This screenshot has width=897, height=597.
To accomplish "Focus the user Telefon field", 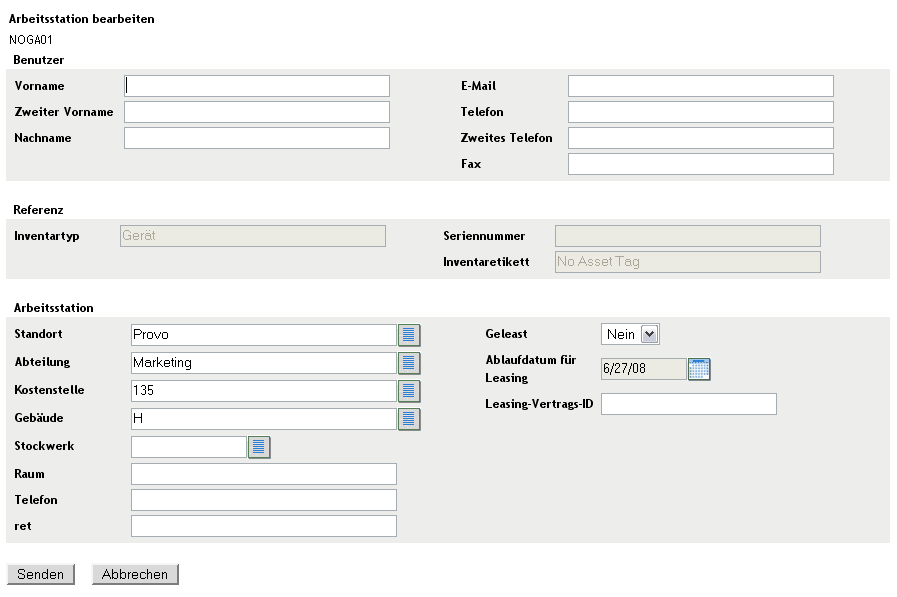I will 700,112.
